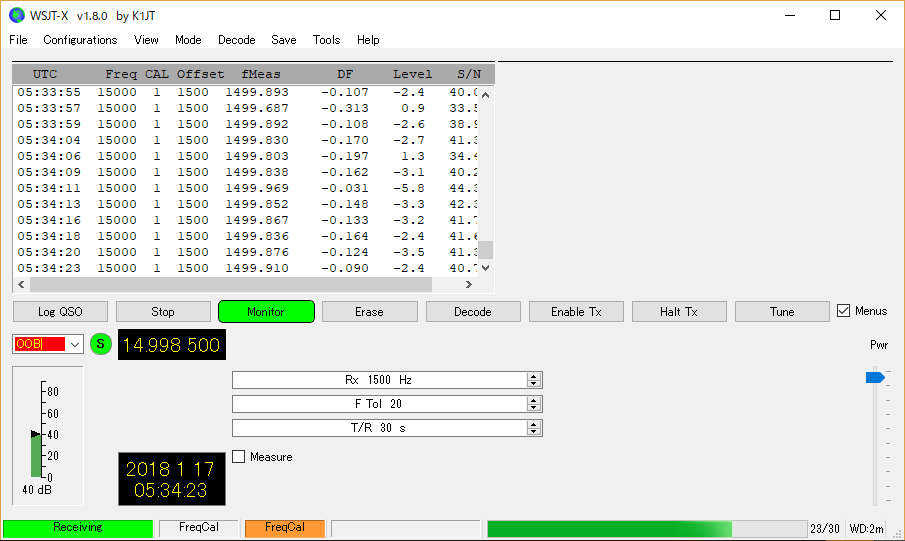Screen dimensions: 905x541
Task: Expand the OOB band dropdown
Action: point(75,345)
